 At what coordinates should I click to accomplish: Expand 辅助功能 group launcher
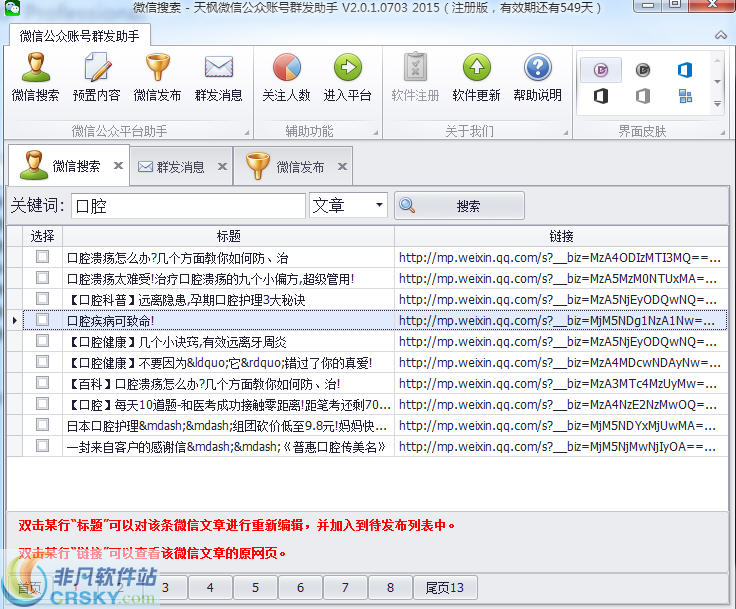tap(376, 133)
